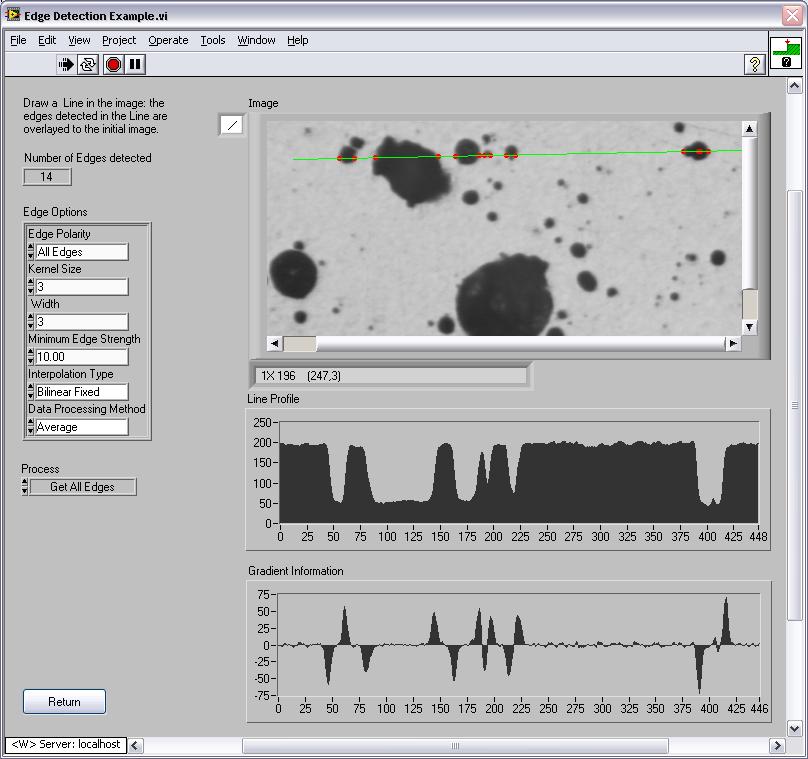Click the image horizontal scrollbar thumb
This screenshot has height=759, width=808.
click(300, 343)
